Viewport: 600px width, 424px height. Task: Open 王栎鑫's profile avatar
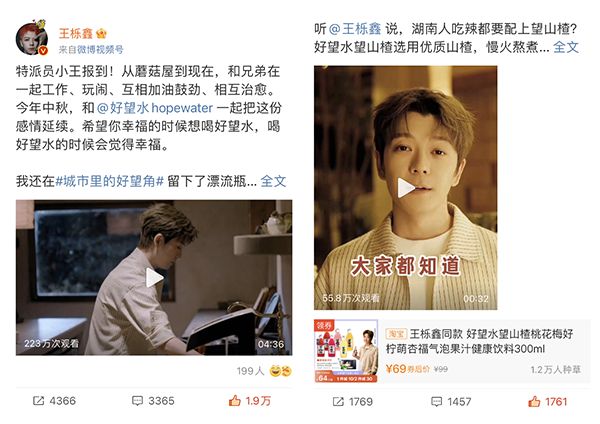click(32, 38)
